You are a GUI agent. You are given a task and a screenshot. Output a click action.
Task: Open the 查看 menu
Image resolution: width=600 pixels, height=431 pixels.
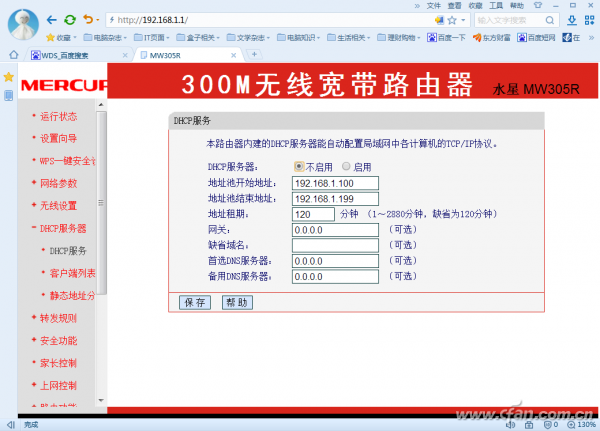(455, 5)
